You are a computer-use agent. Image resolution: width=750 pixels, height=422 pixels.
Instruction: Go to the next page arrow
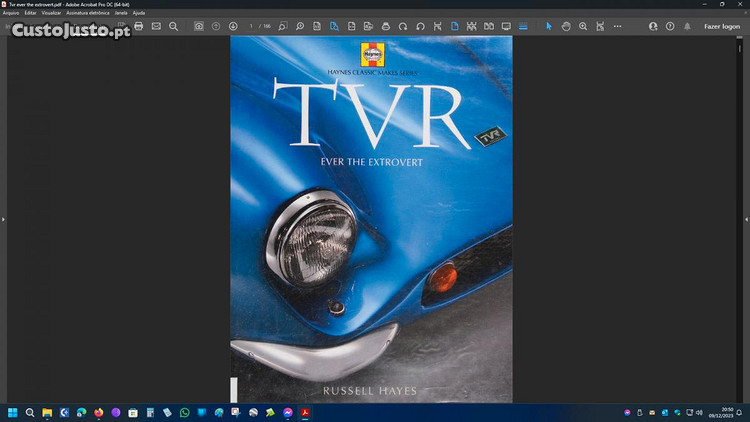pos(233,26)
